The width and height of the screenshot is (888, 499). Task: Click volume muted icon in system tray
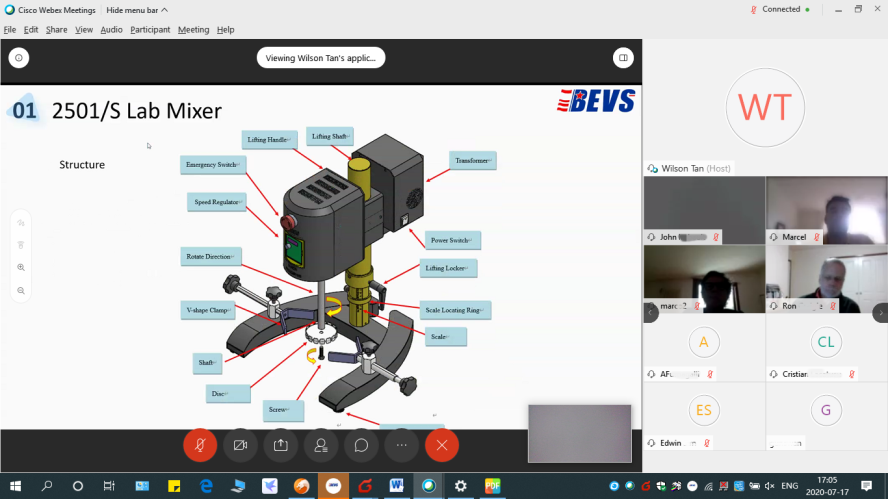(x=769, y=486)
